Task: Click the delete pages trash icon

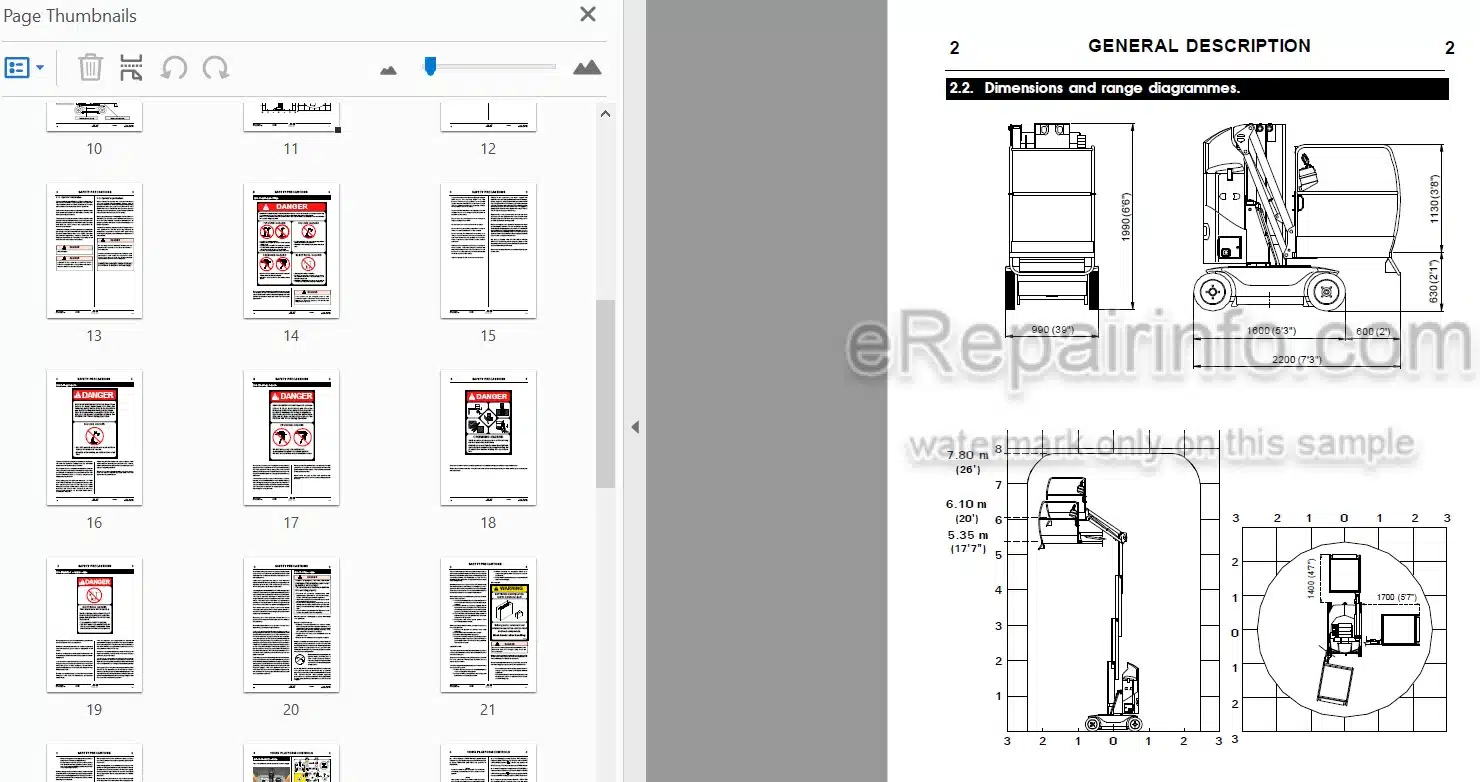Action: pyautogui.click(x=90, y=68)
